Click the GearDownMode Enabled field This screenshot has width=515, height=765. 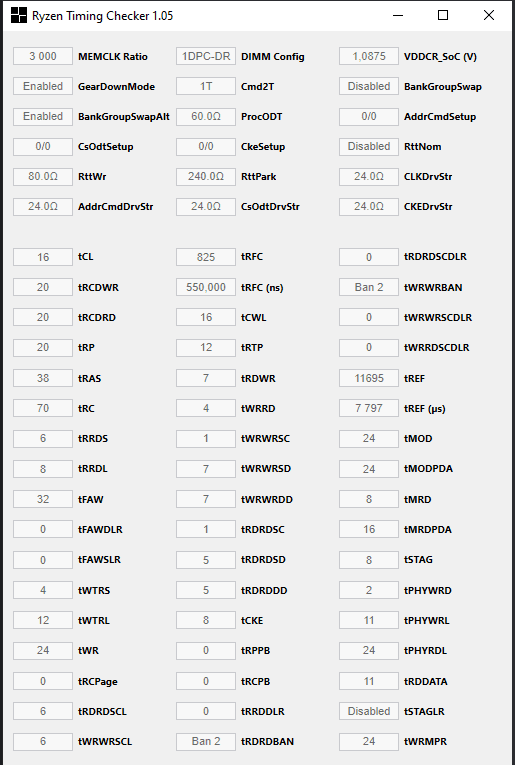point(43,86)
